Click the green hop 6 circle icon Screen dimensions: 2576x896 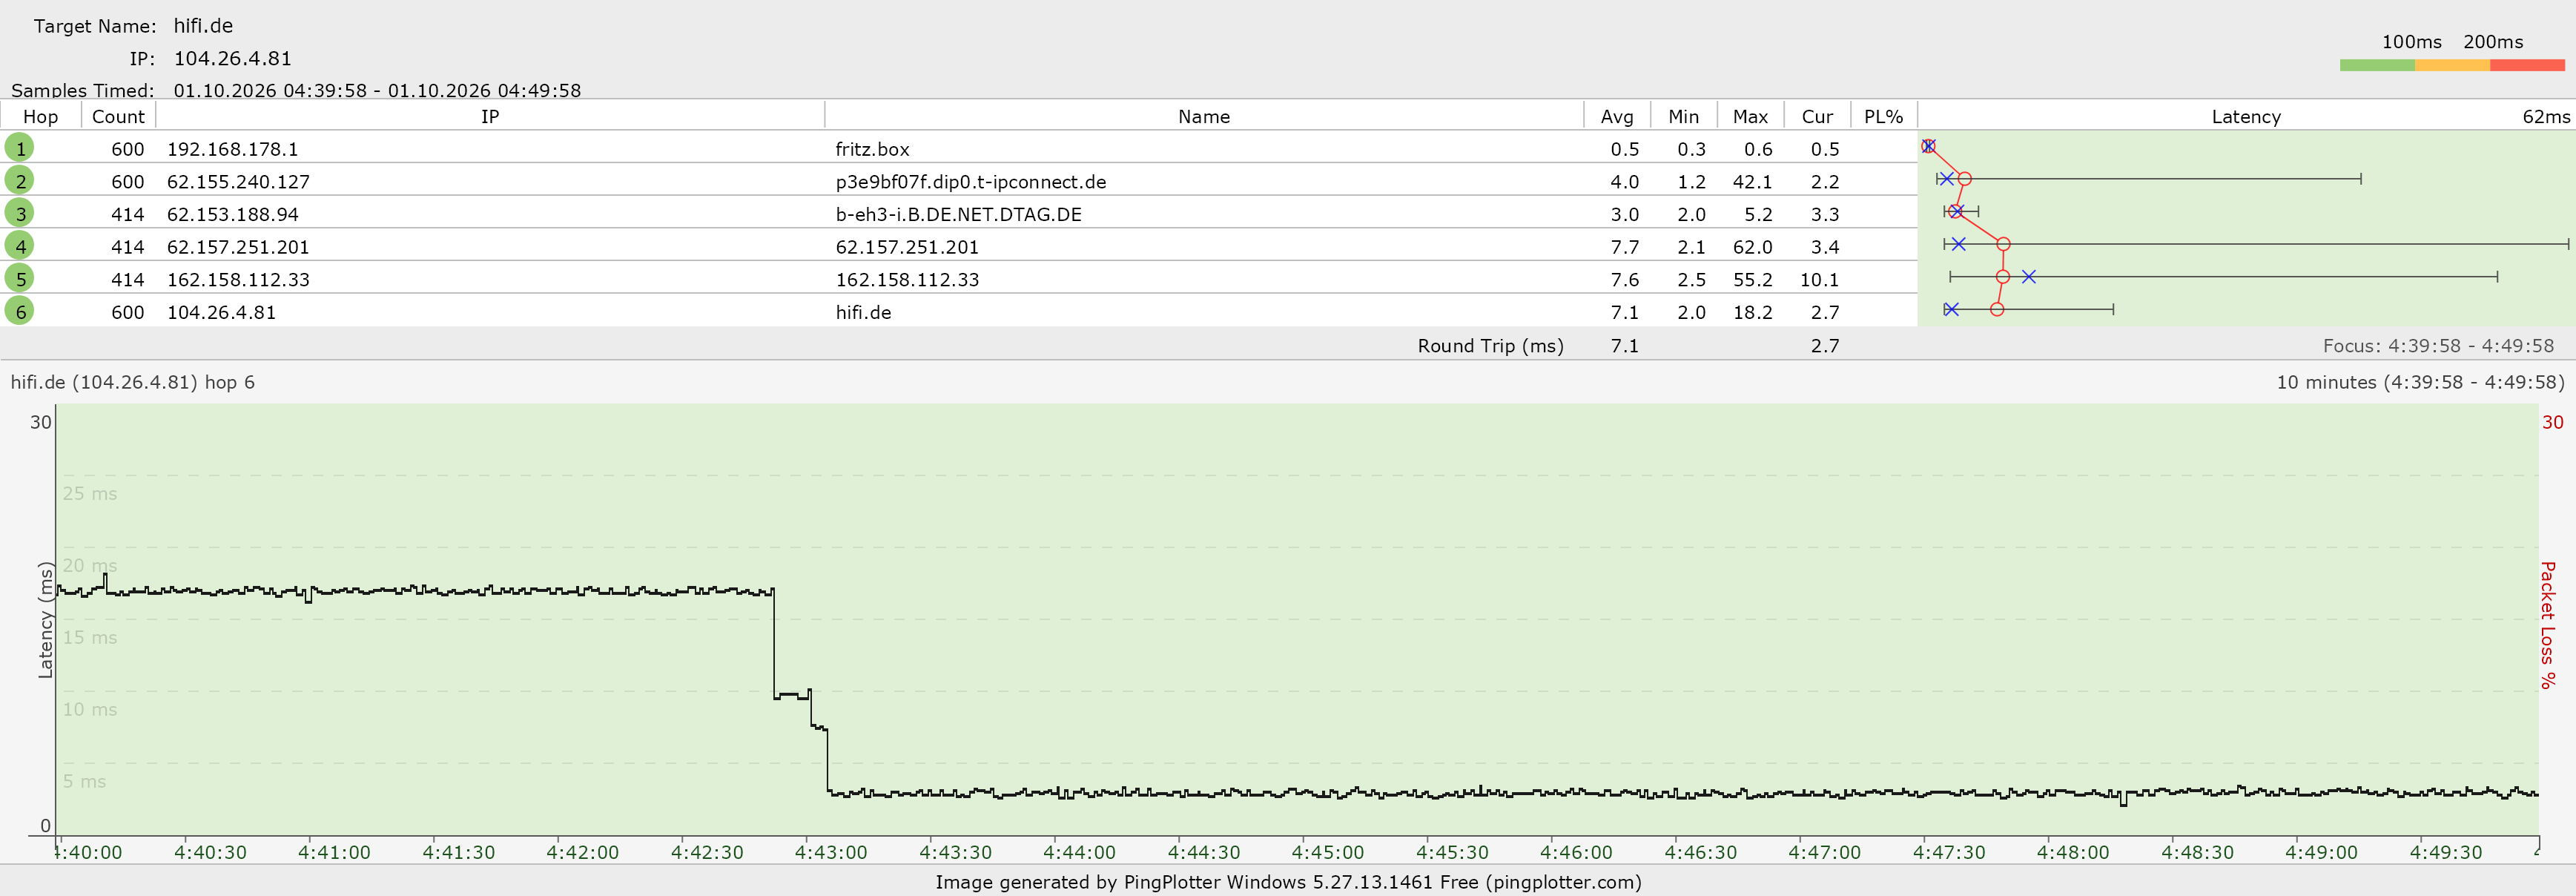tap(20, 311)
